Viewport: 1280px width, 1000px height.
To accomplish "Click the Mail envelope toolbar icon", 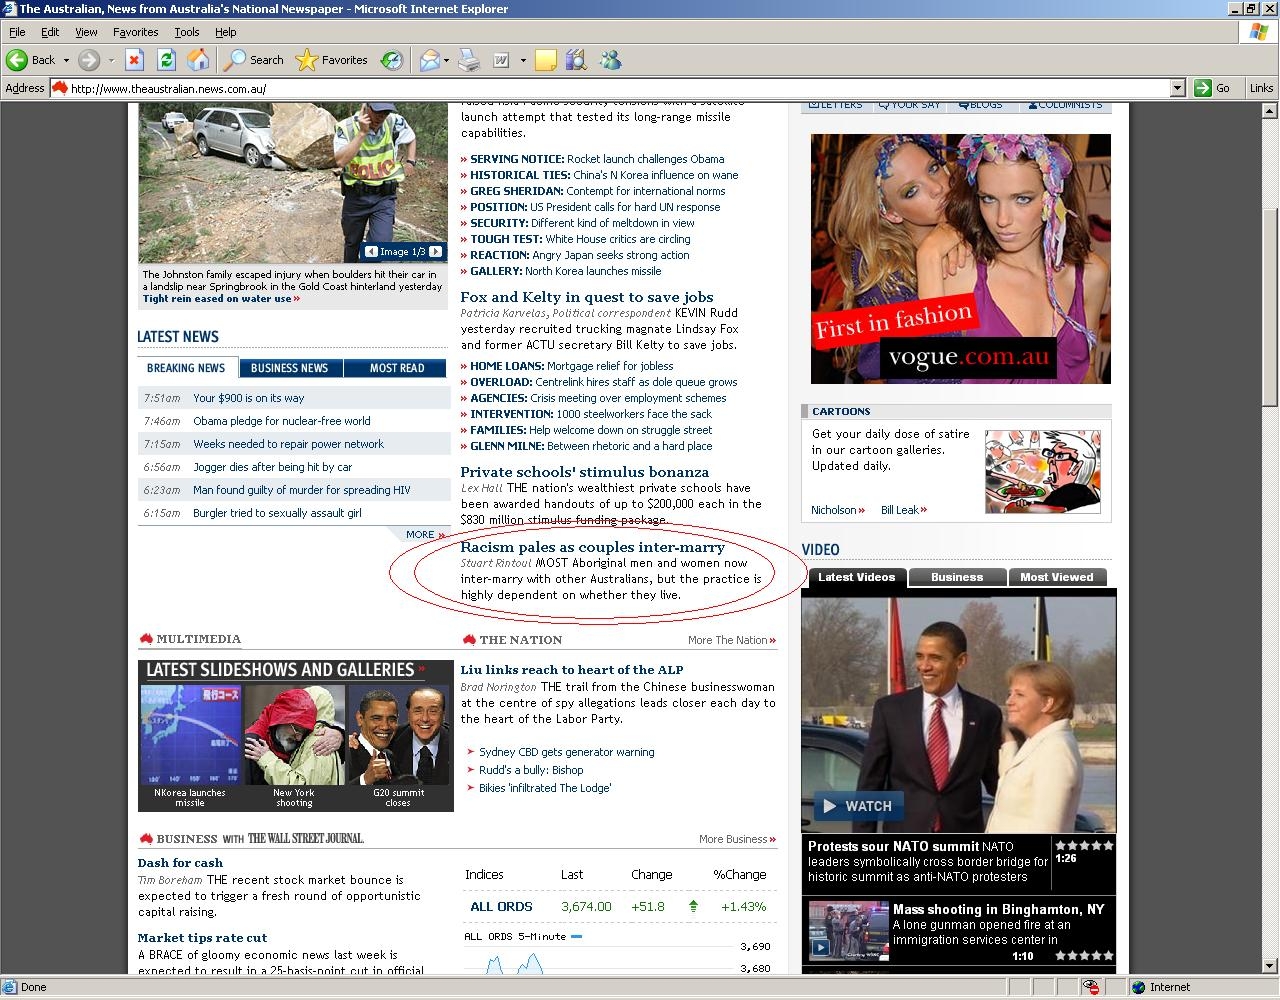I will (x=429, y=60).
